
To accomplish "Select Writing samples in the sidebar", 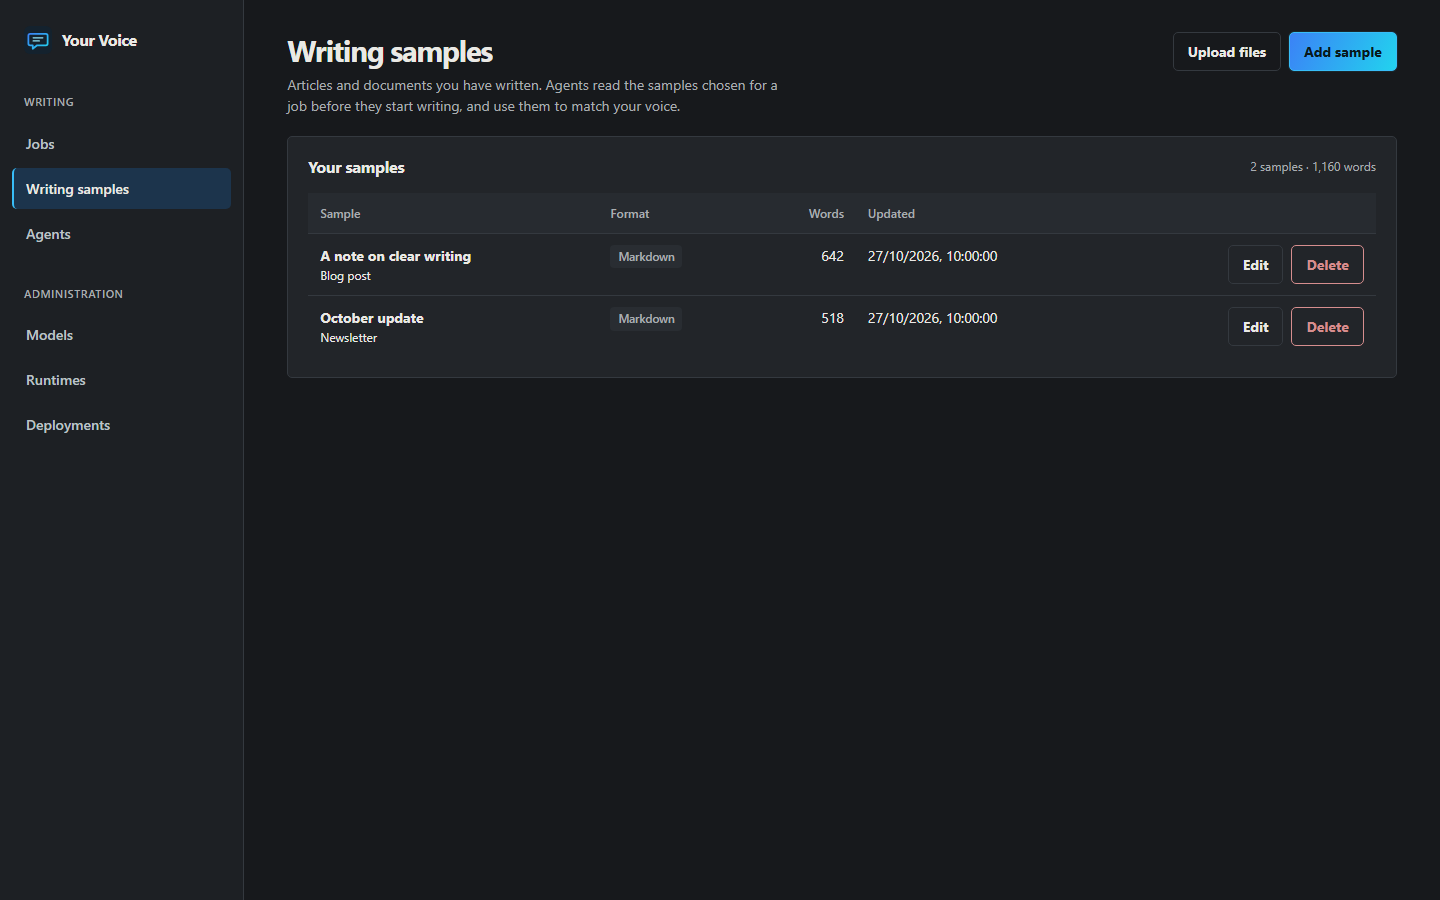I will click(x=121, y=189).
